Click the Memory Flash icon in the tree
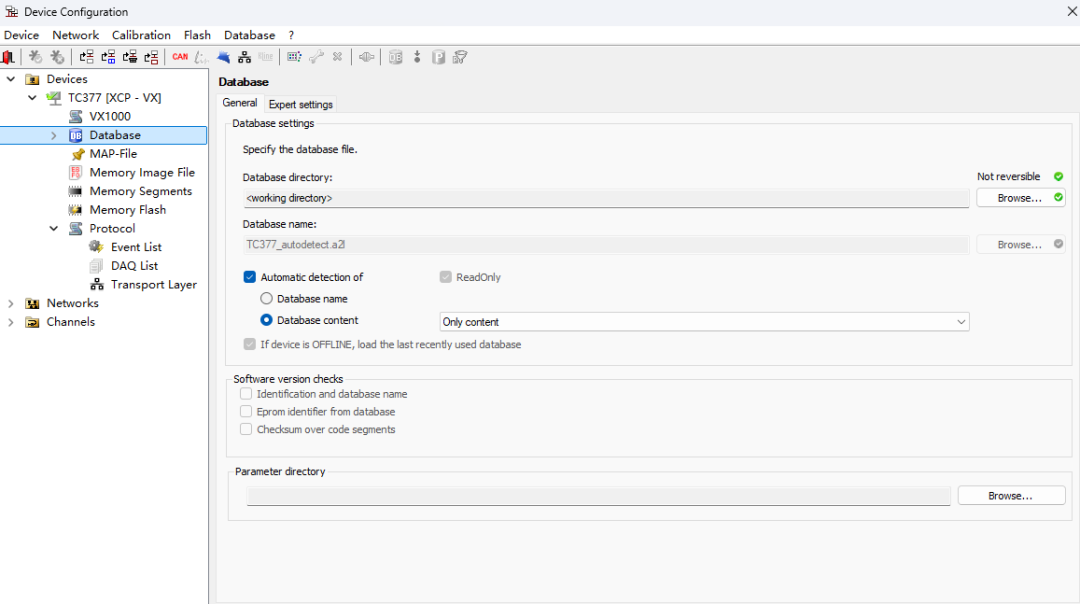Screen dimensions: 1080x604 pos(75,210)
